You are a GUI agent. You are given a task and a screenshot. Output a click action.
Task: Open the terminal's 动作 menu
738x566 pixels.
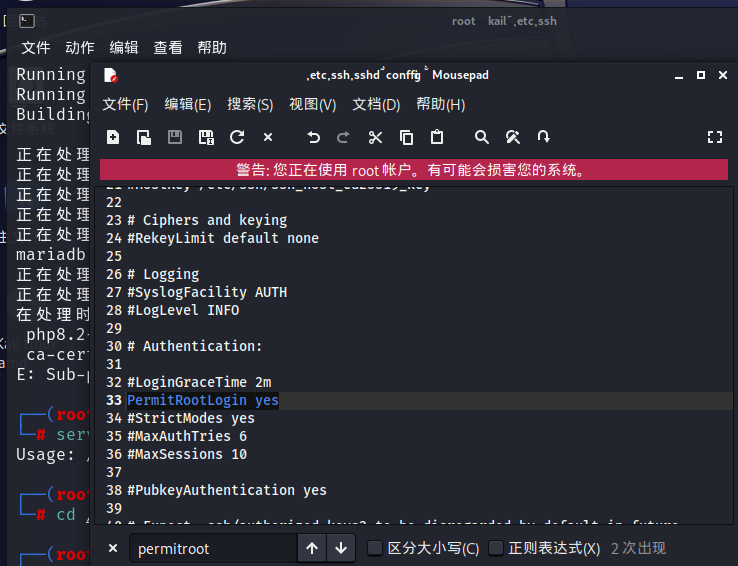[80, 48]
